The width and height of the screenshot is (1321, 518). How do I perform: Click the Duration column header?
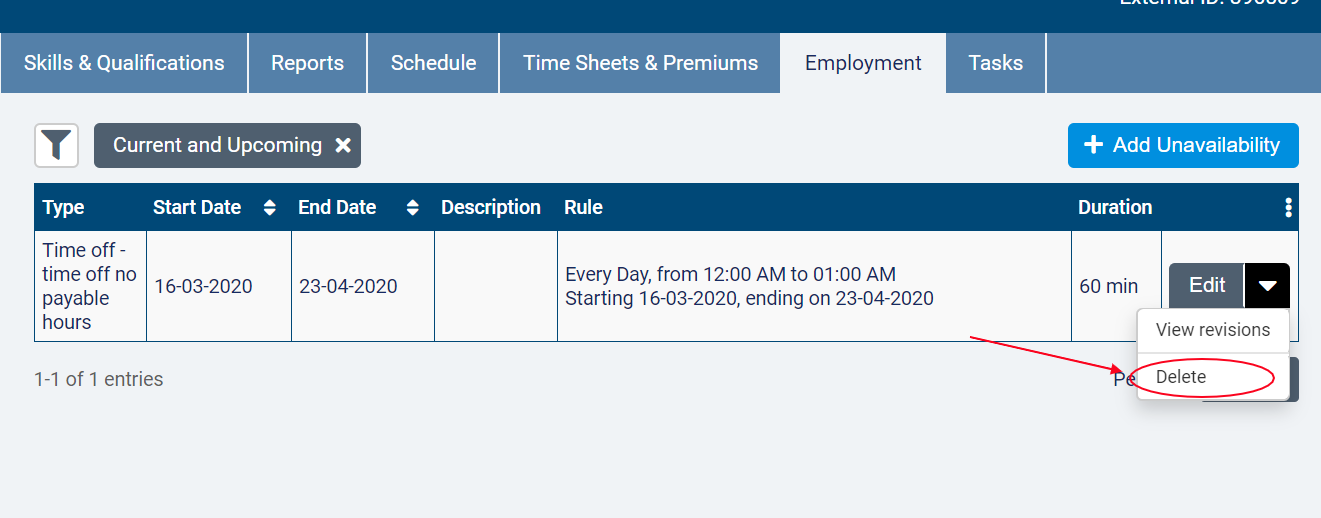pyautogui.click(x=1115, y=208)
